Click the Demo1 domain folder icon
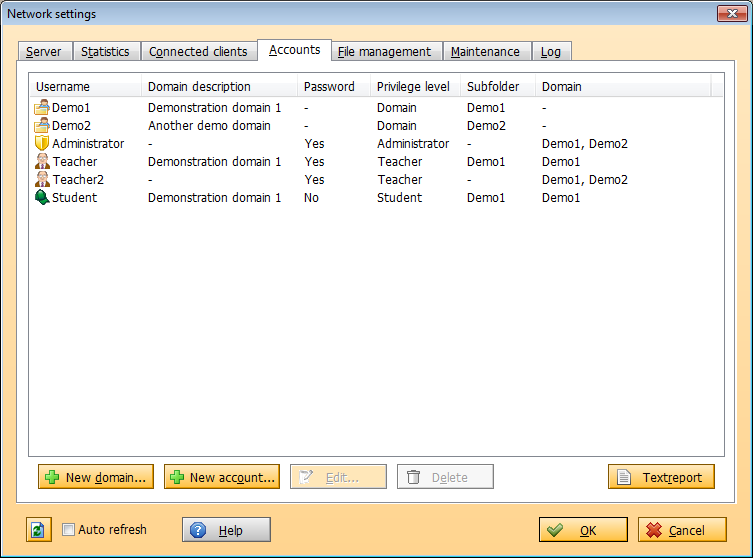Viewport: 753px width, 558px height. pyautogui.click(x=42, y=108)
